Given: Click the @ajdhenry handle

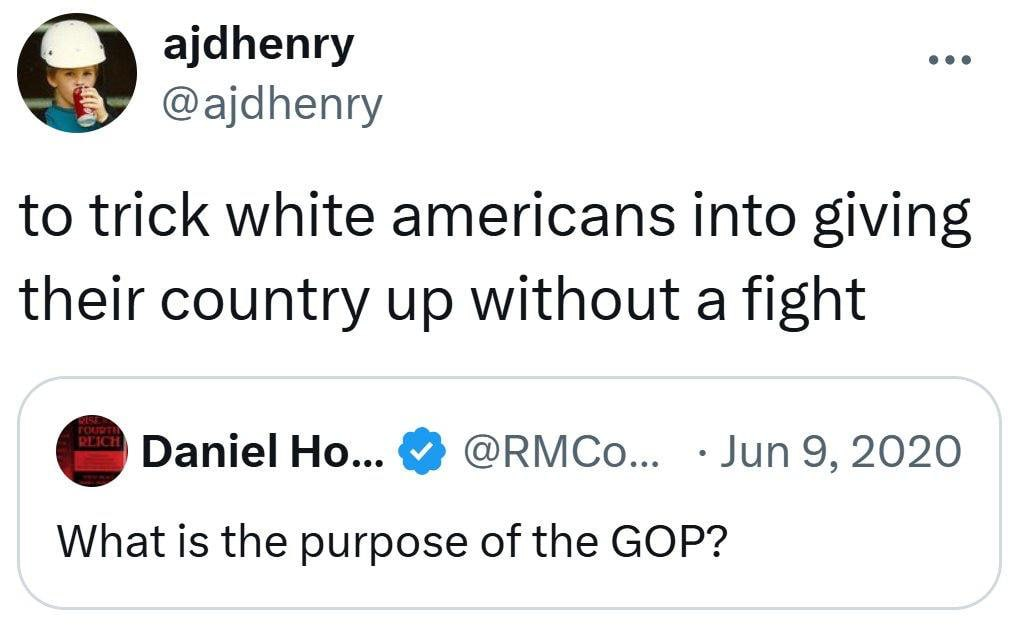Looking at the screenshot, I should [x=272, y=102].
